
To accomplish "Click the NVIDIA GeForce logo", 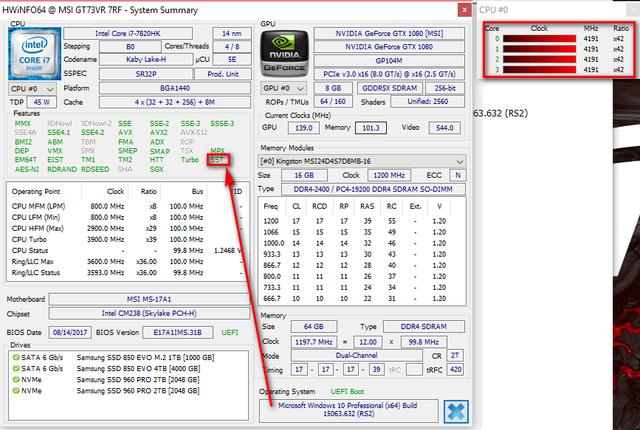I will tap(284, 53).
